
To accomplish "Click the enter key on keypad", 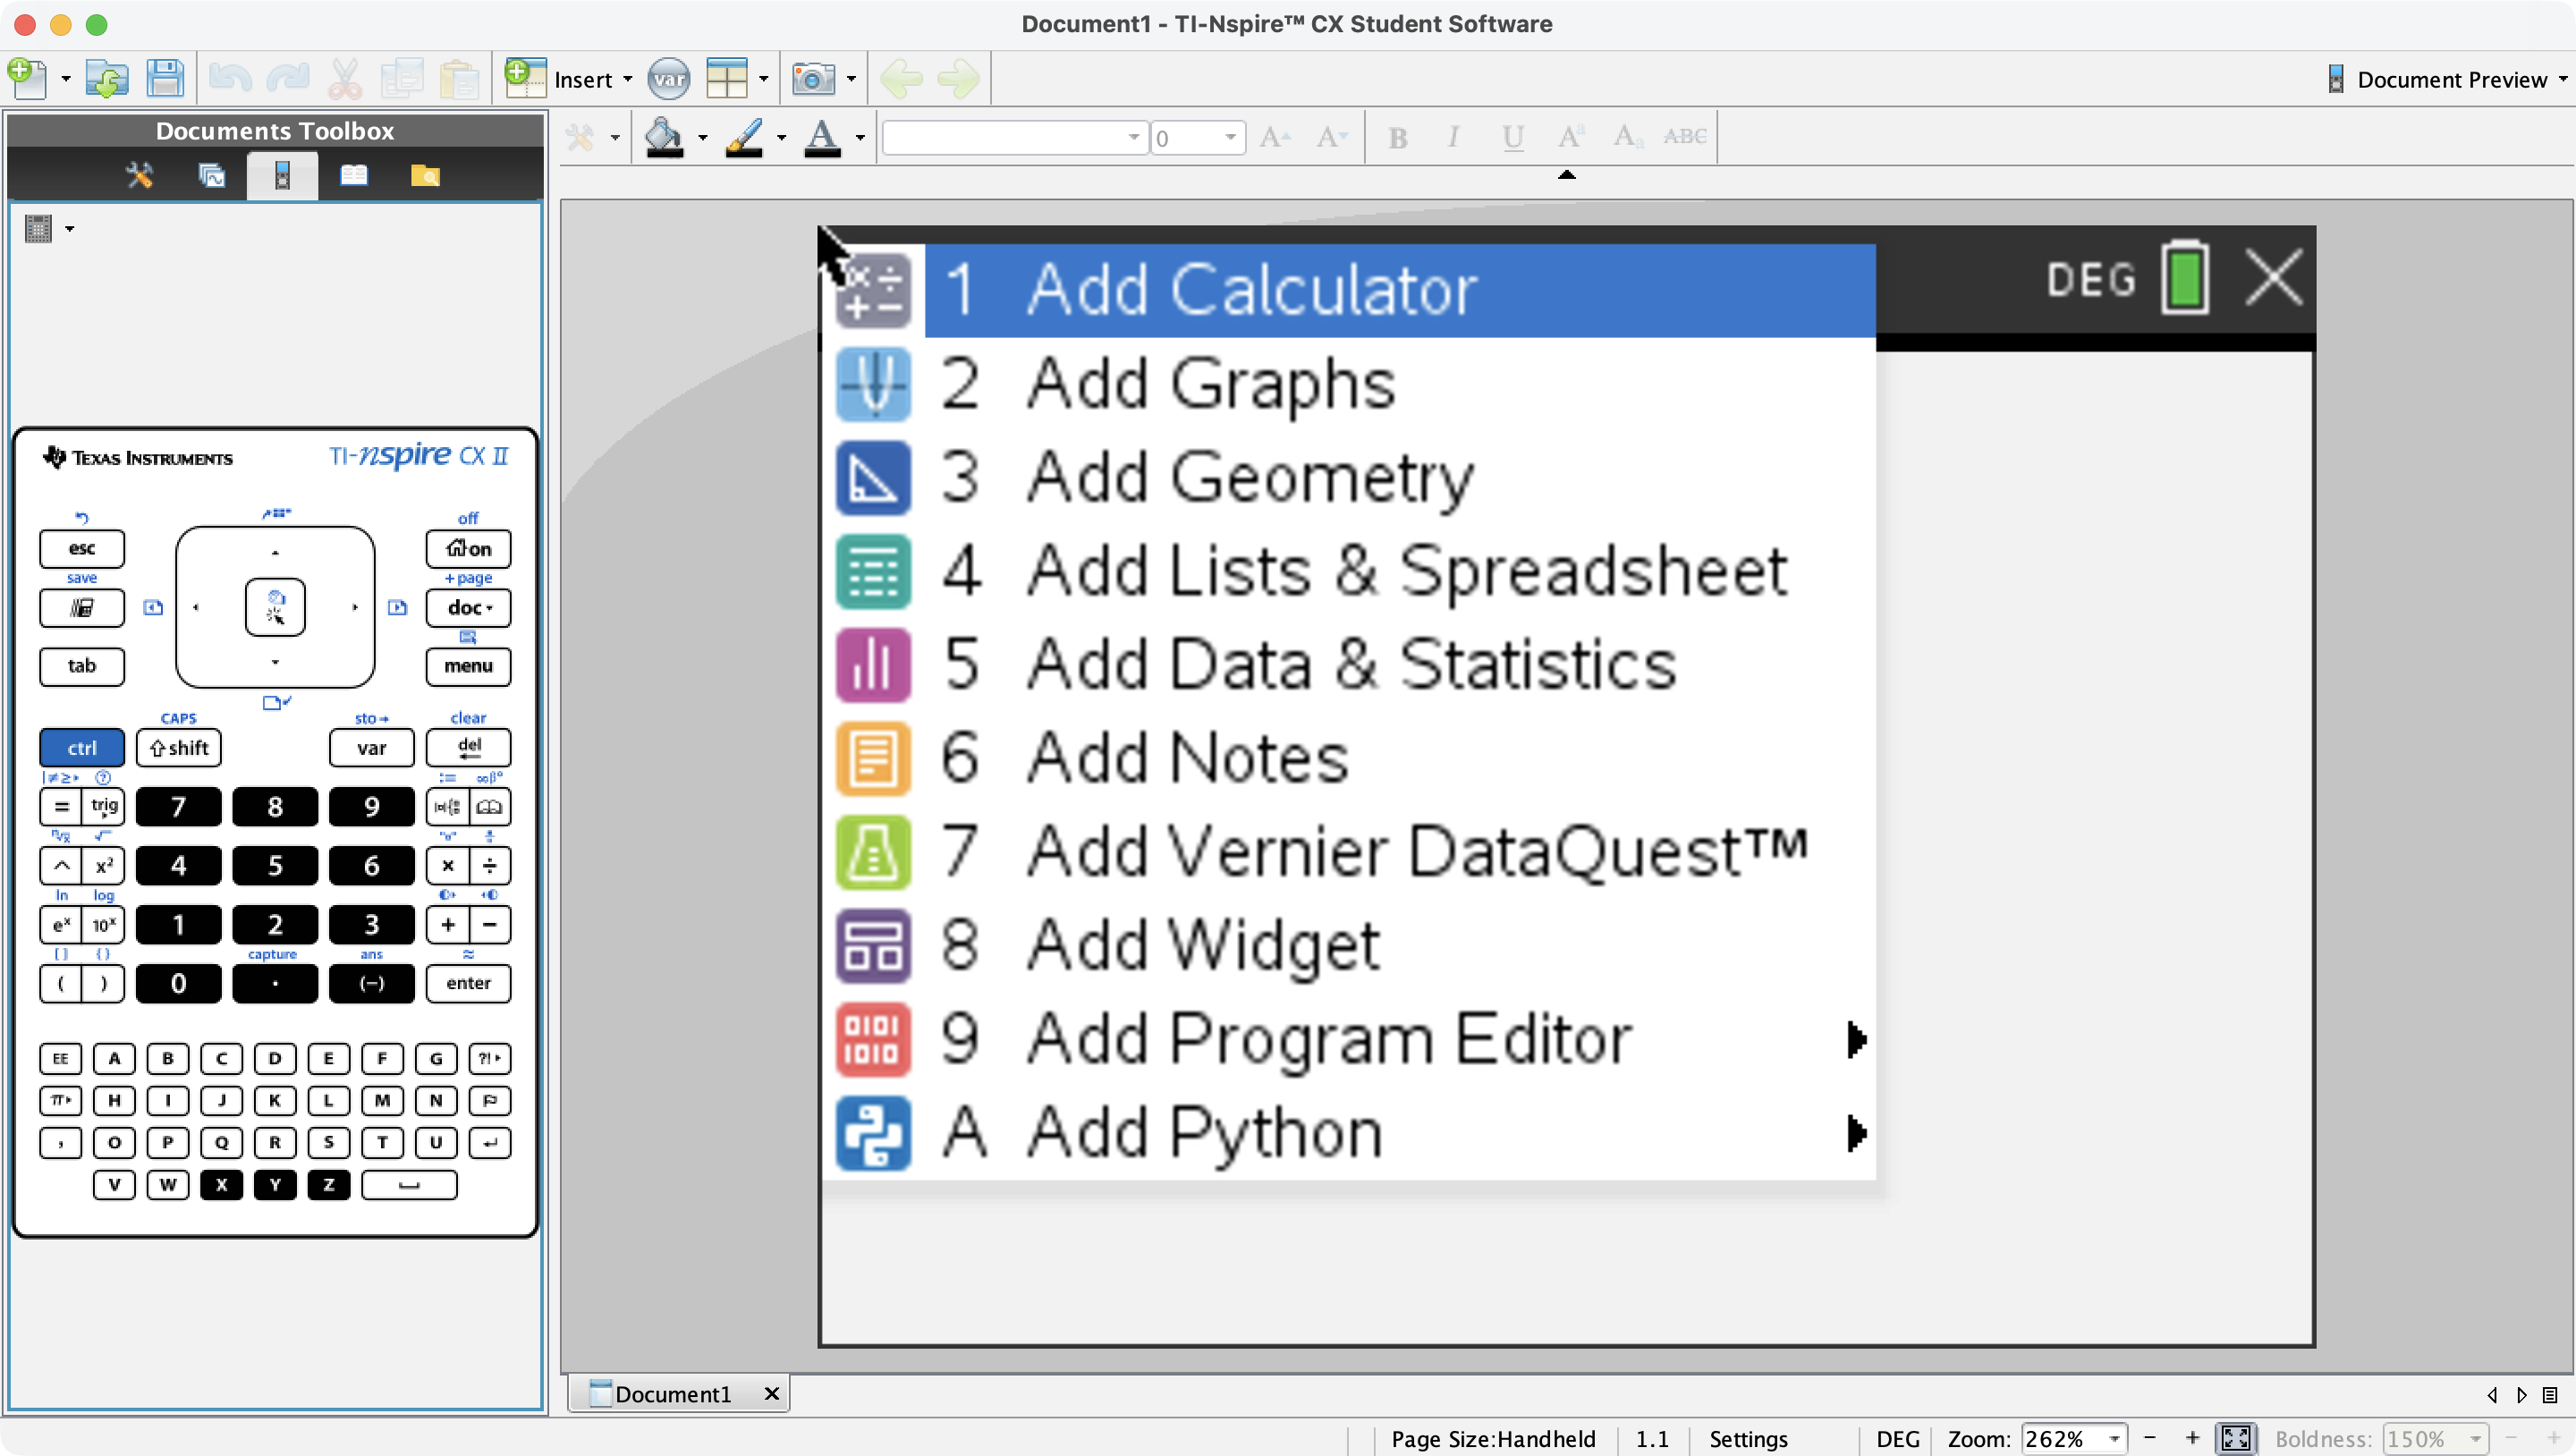I will coord(468,982).
